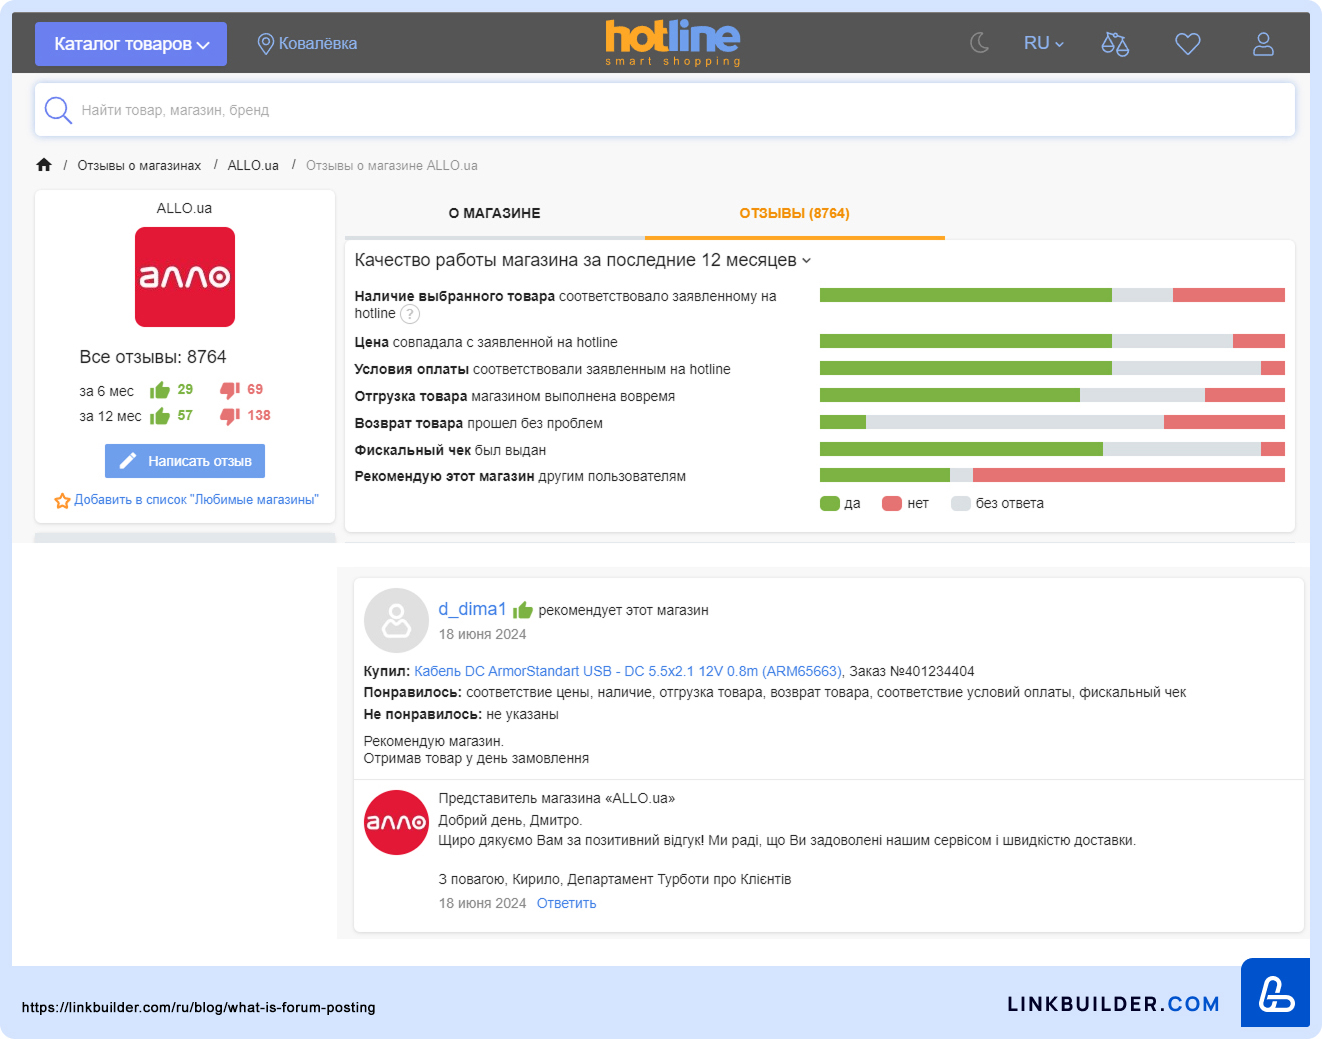Open ALLO.ua breadcrumb link
The height and width of the screenshot is (1039, 1322).
coord(253,166)
